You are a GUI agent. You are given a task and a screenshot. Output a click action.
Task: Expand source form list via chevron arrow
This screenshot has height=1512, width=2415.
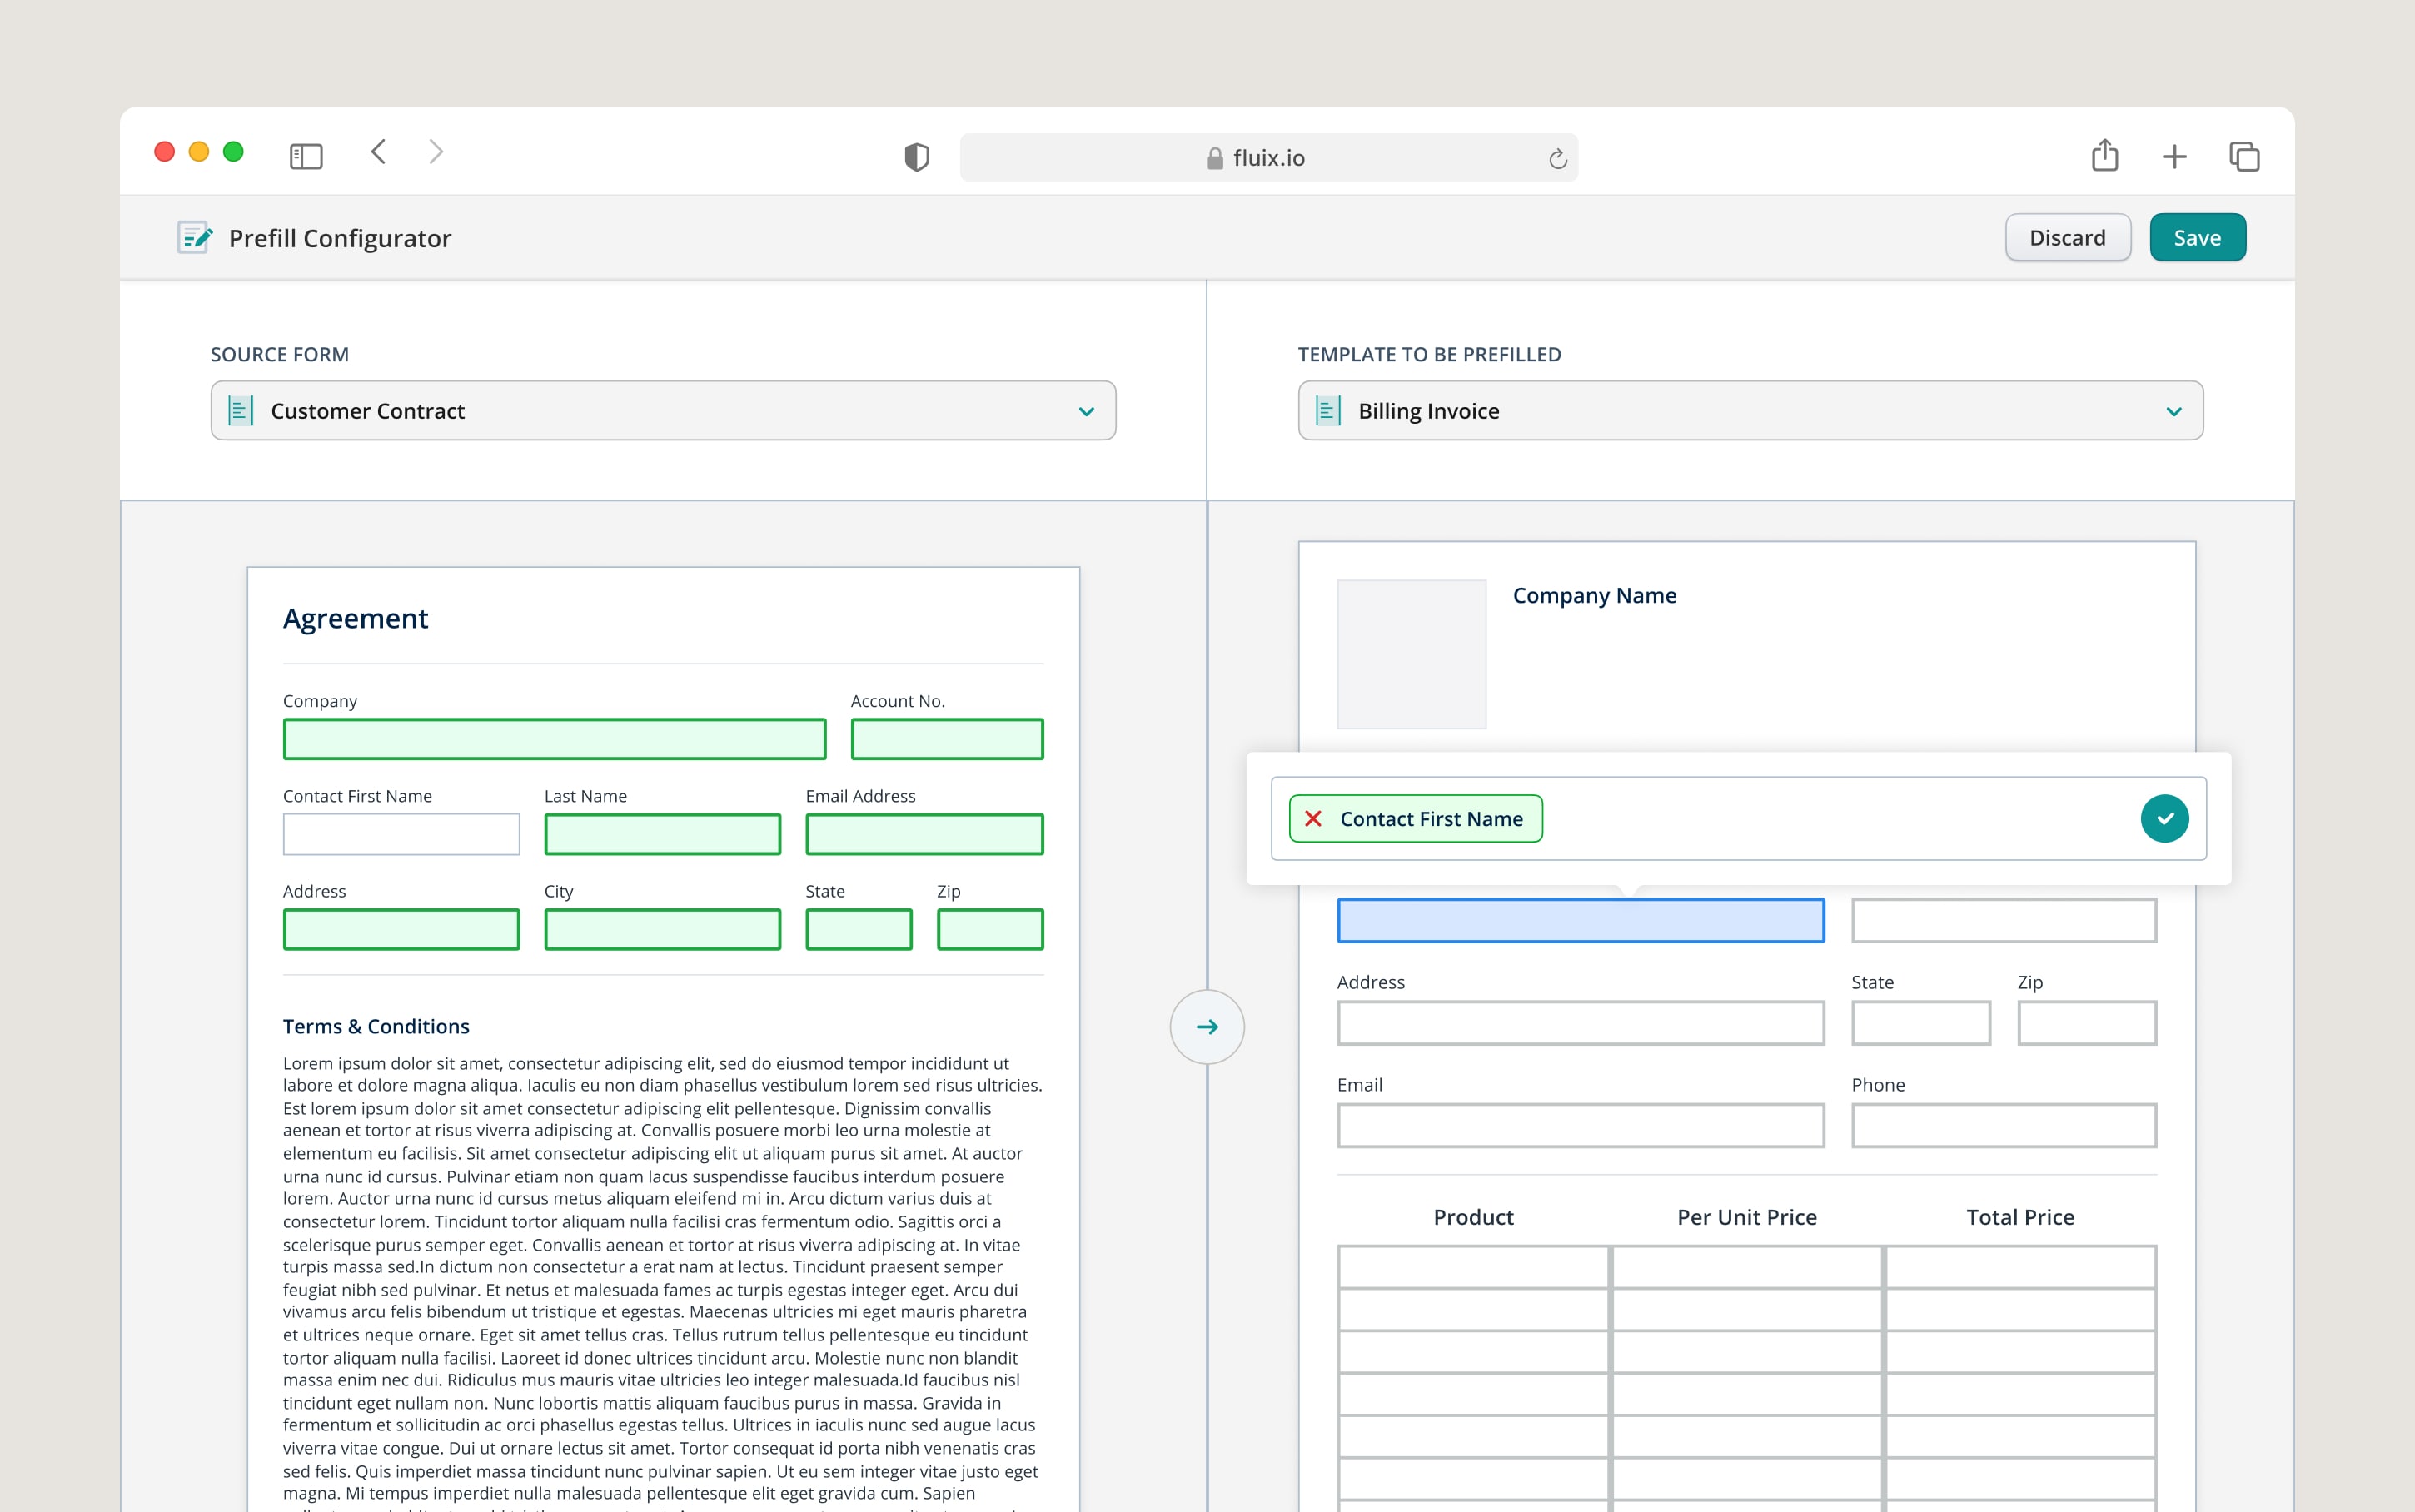(x=1086, y=411)
